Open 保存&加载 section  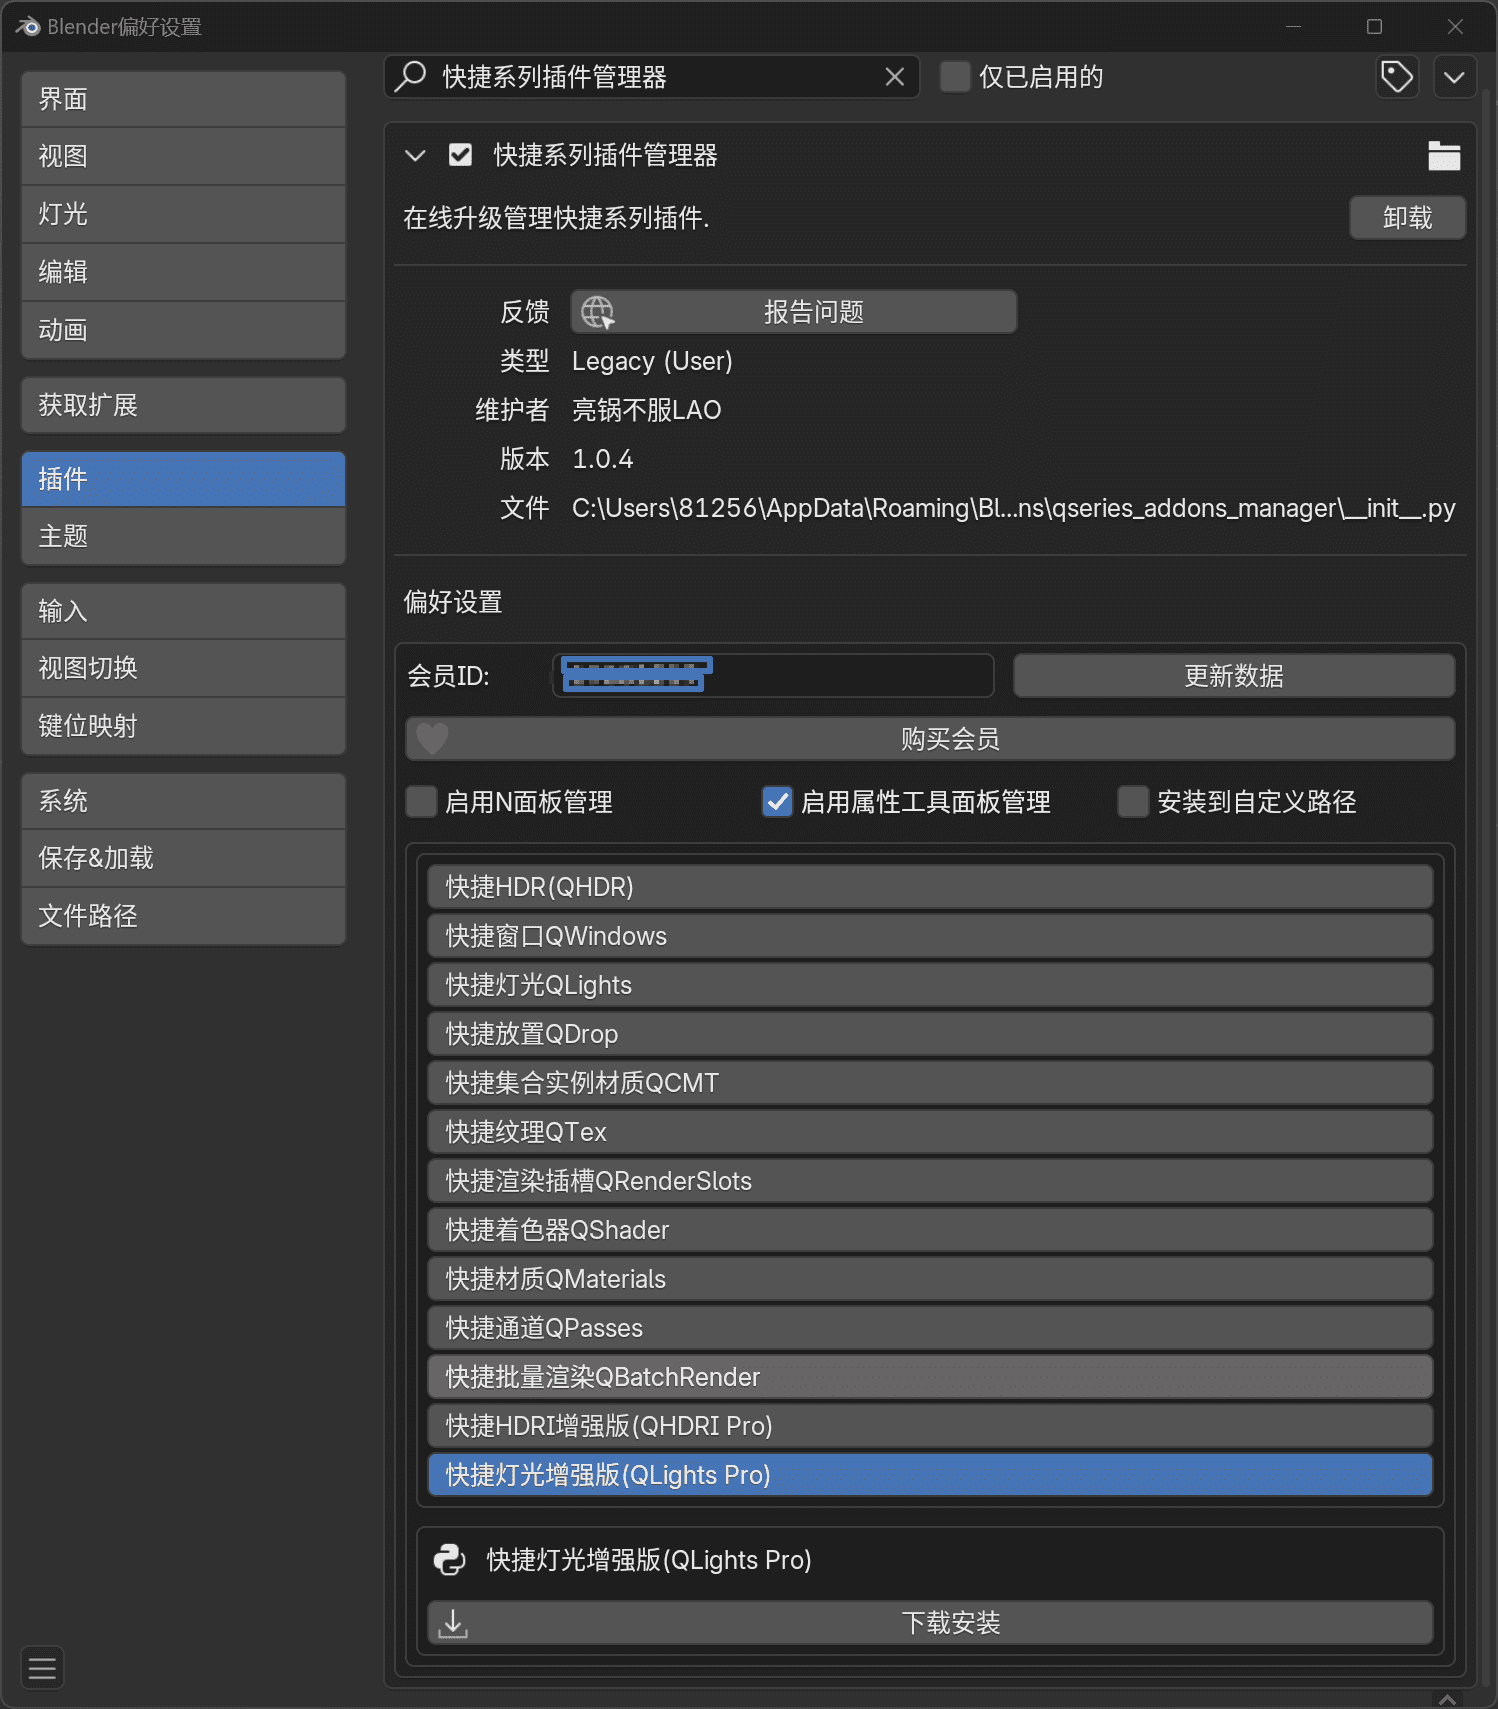pyautogui.click(x=183, y=858)
